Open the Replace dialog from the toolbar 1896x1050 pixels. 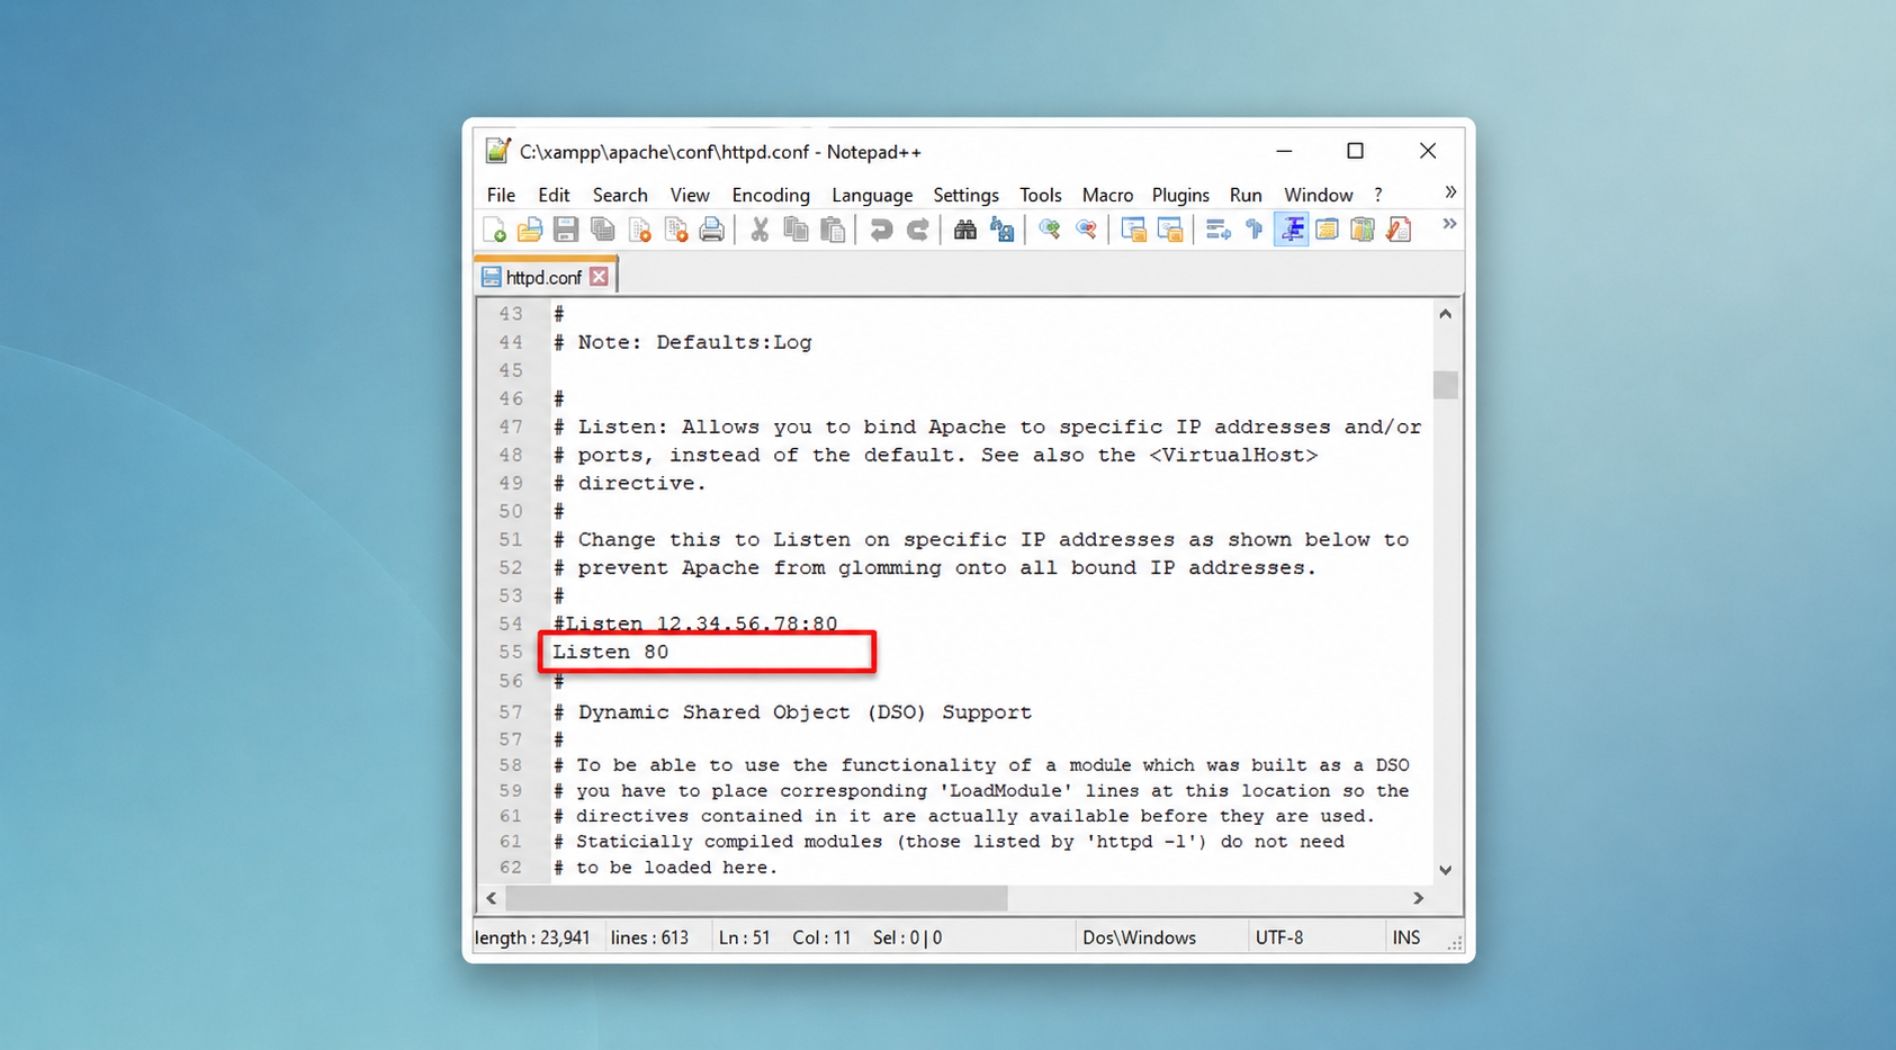[1001, 230]
